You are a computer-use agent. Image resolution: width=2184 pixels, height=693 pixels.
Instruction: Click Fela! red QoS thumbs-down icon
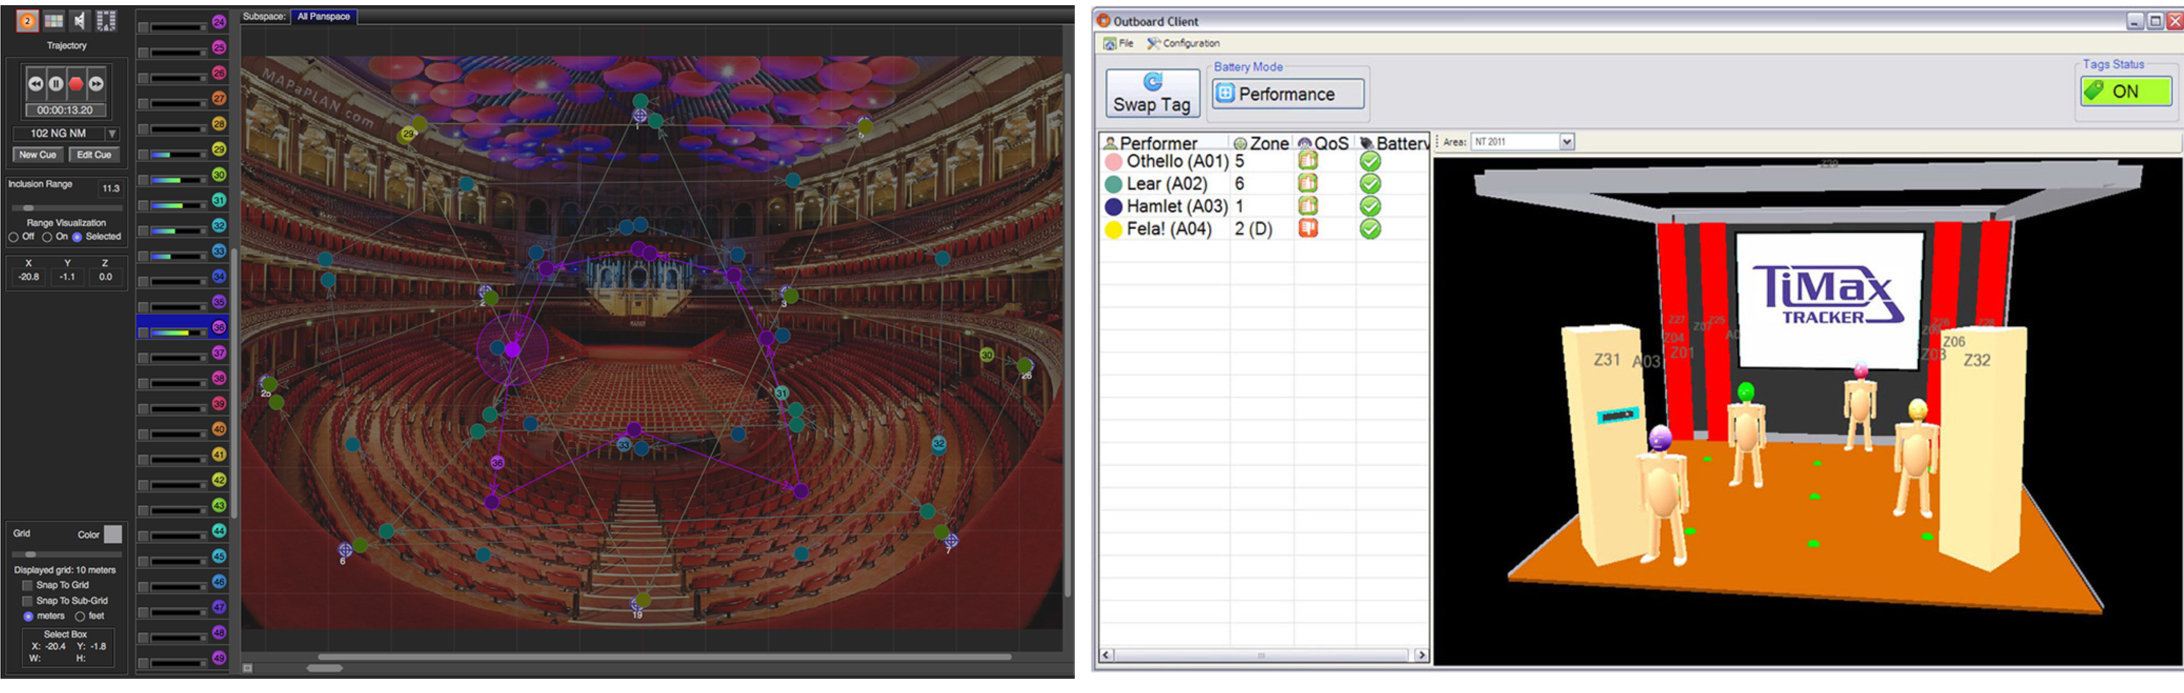pos(1307,228)
